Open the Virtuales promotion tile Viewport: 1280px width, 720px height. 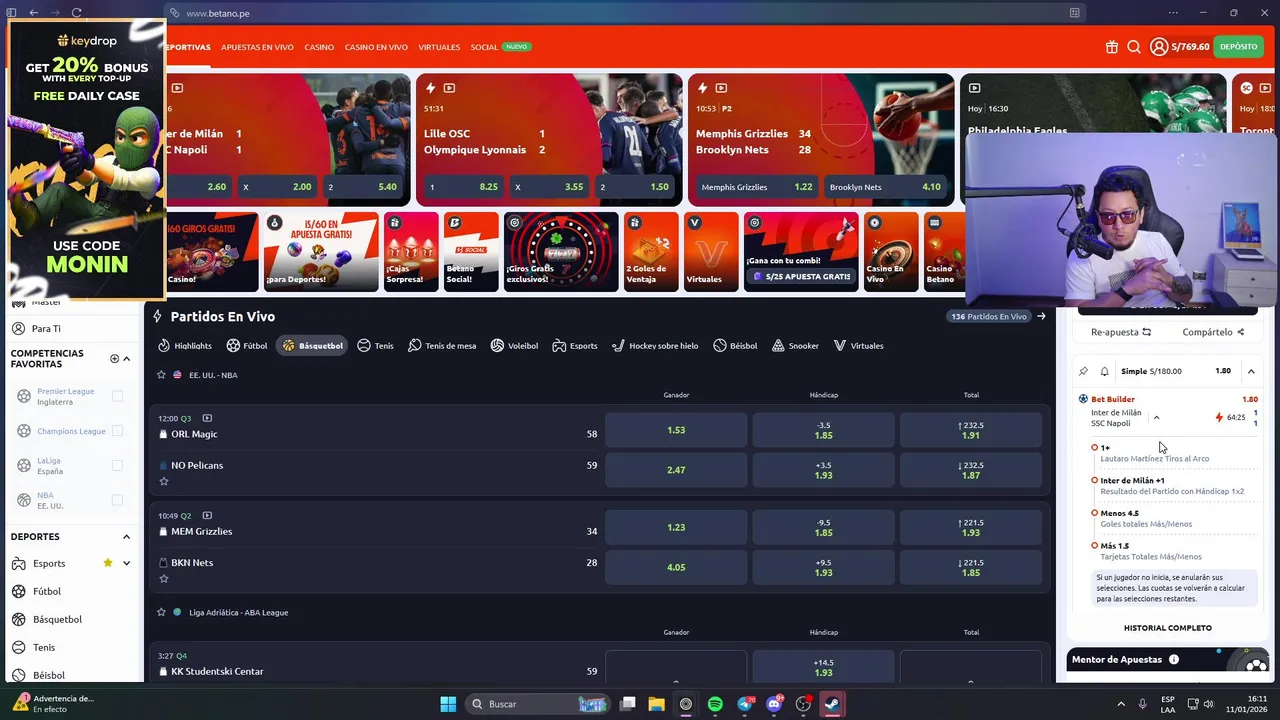711,251
